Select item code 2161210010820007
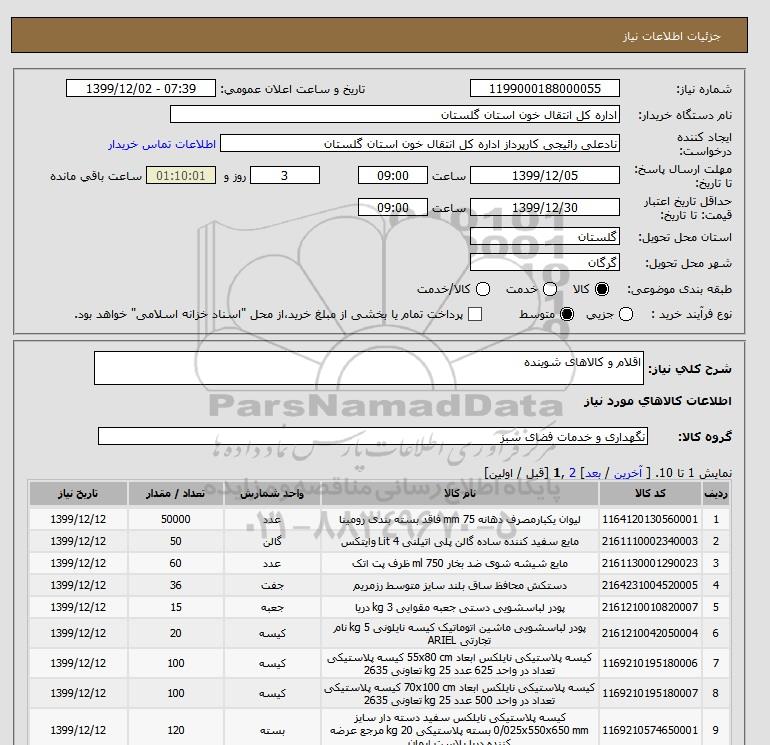This screenshot has width=770, height=745. (650, 607)
